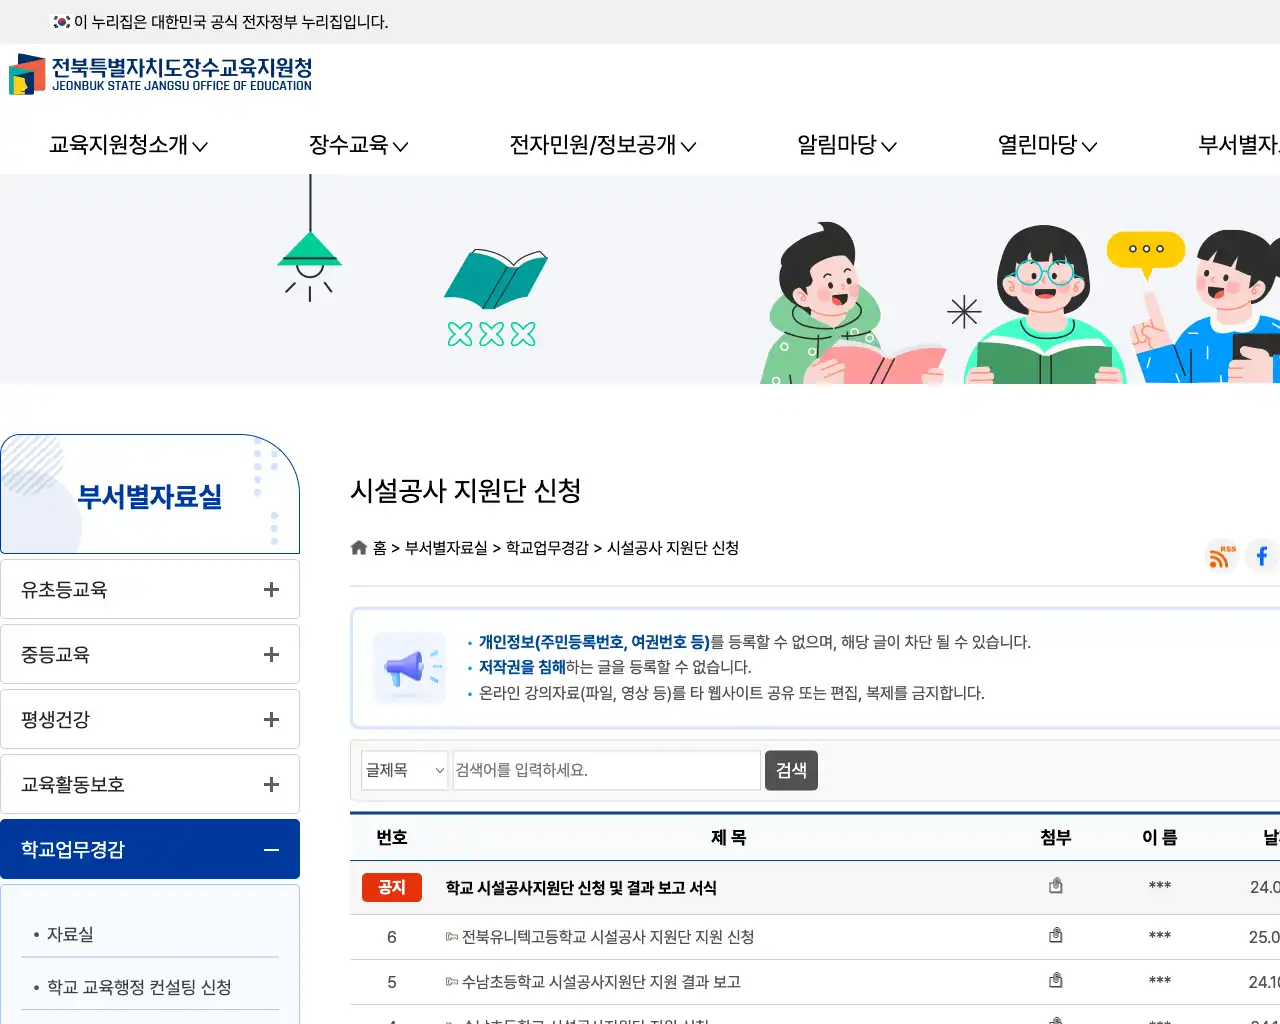Click the home icon in breadcrumb

coord(359,547)
